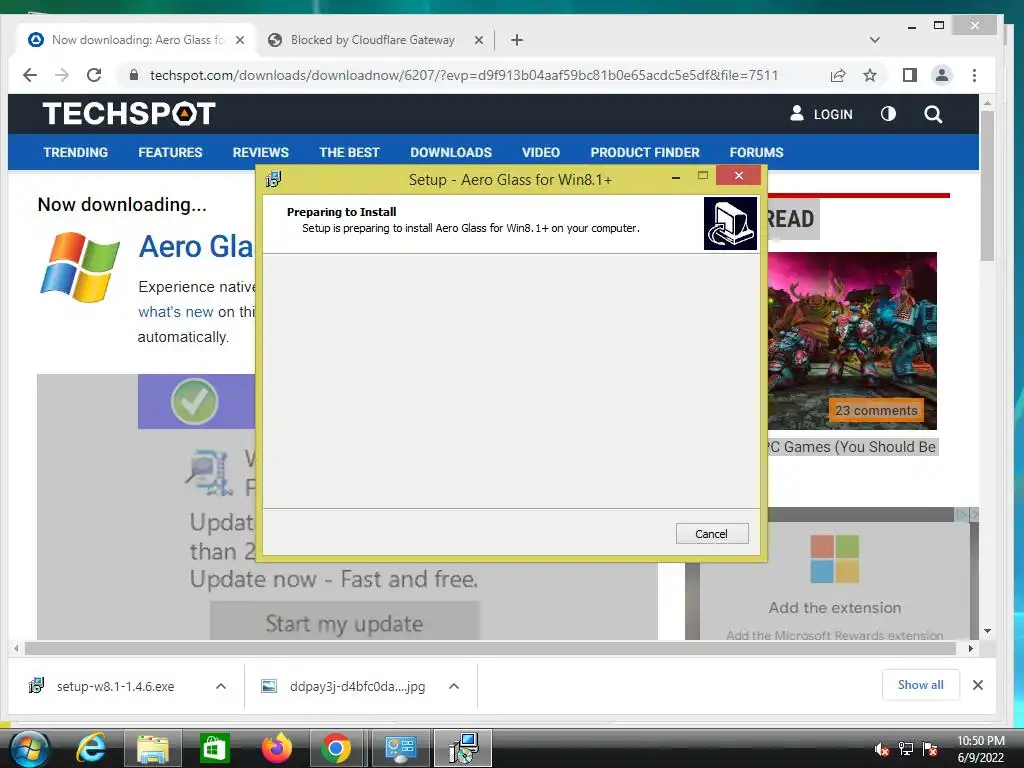Click the "23 comments" badge
Screen dimensions: 1024x768
(x=876, y=410)
